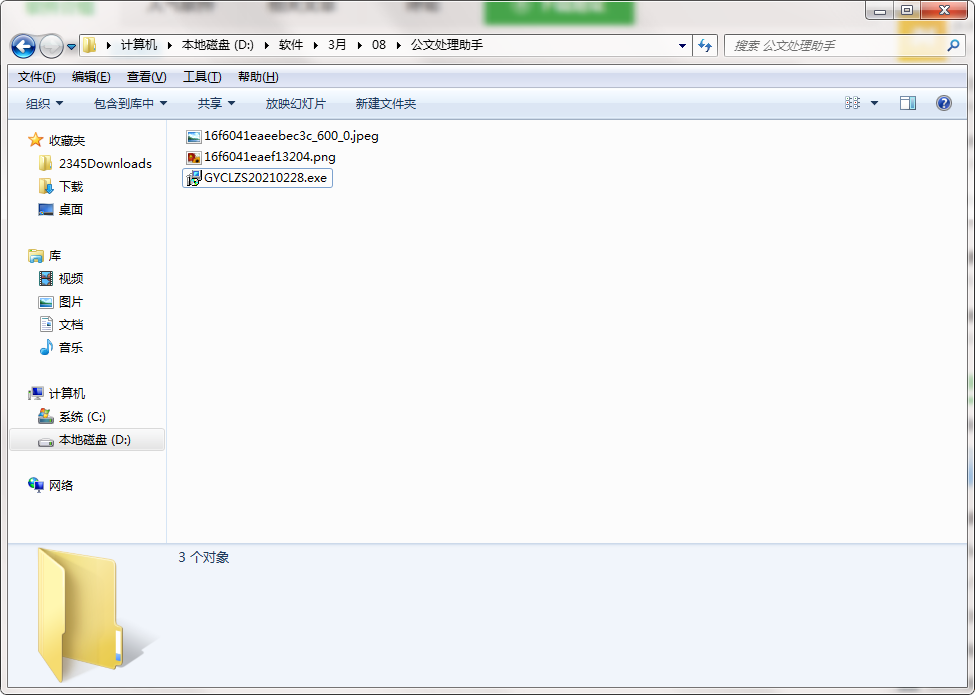Click the 3月 breadcrumb segment

tap(337, 45)
